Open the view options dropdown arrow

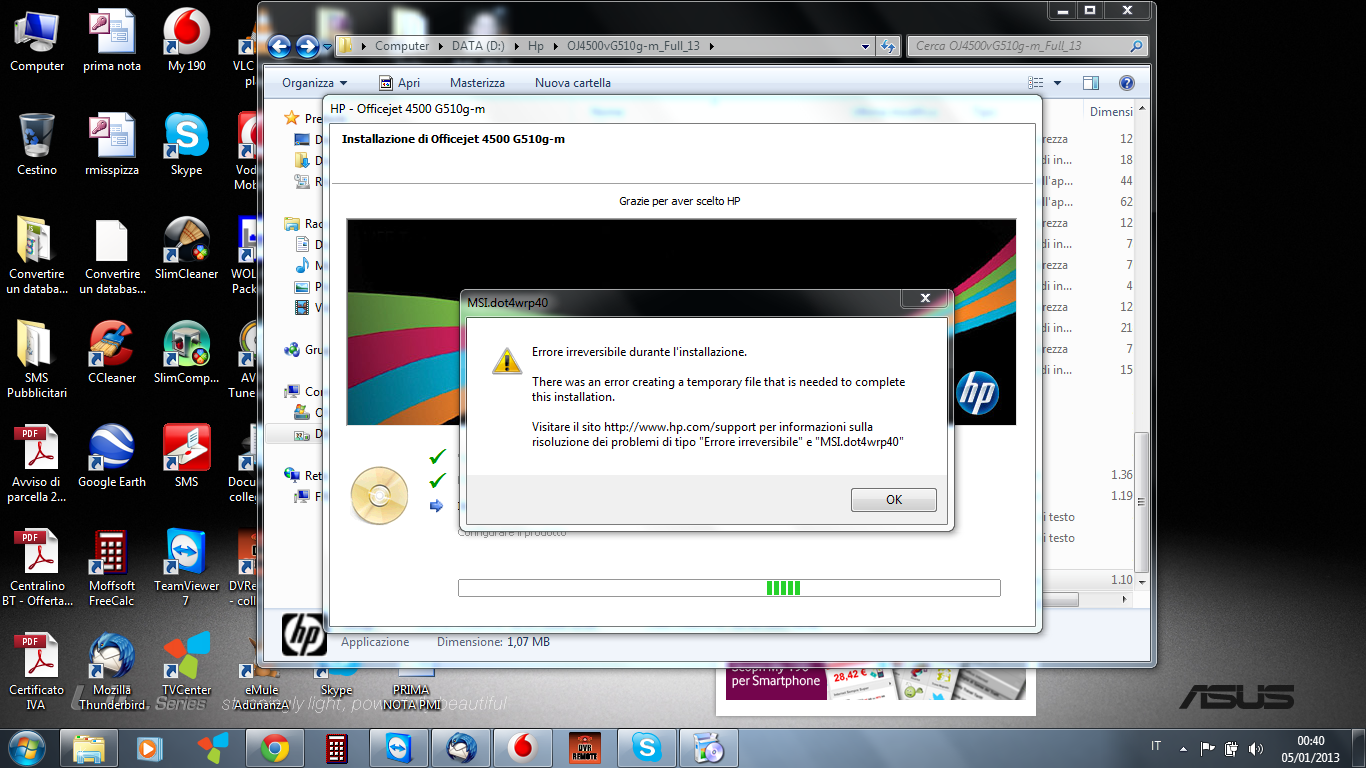click(x=1057, y=83)
